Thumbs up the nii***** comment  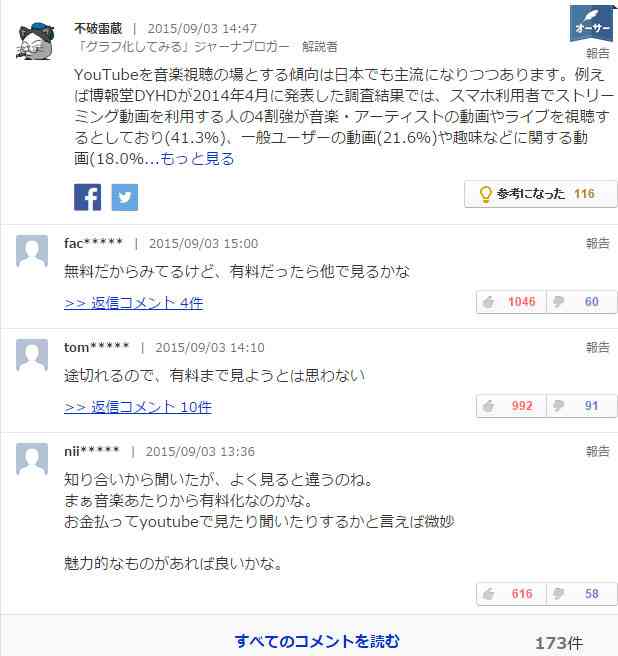pos(511,594)
